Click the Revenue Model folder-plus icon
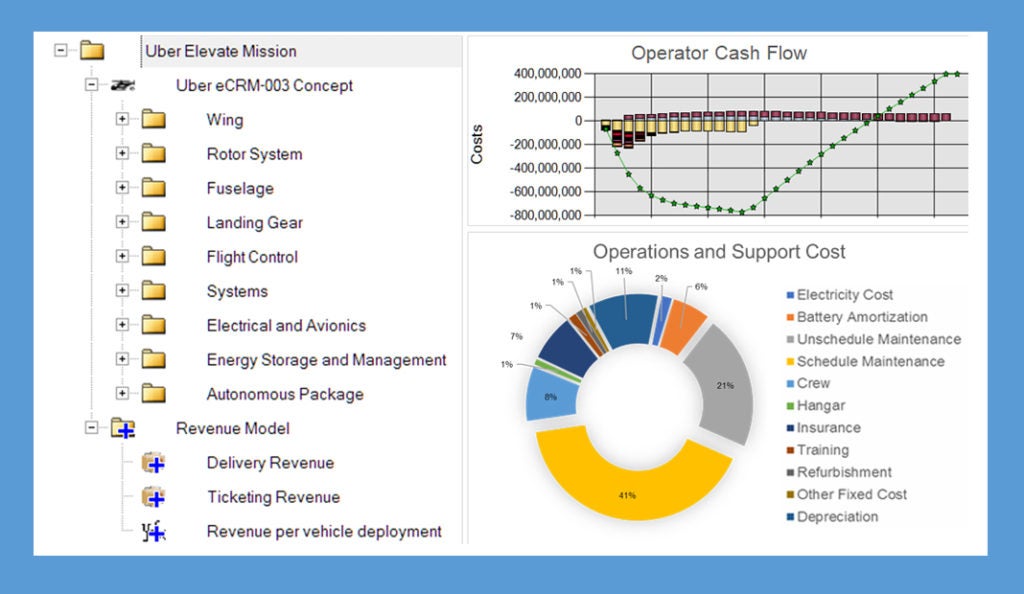1024x594 pixels. pyautogui.click(x=123, y=428)
